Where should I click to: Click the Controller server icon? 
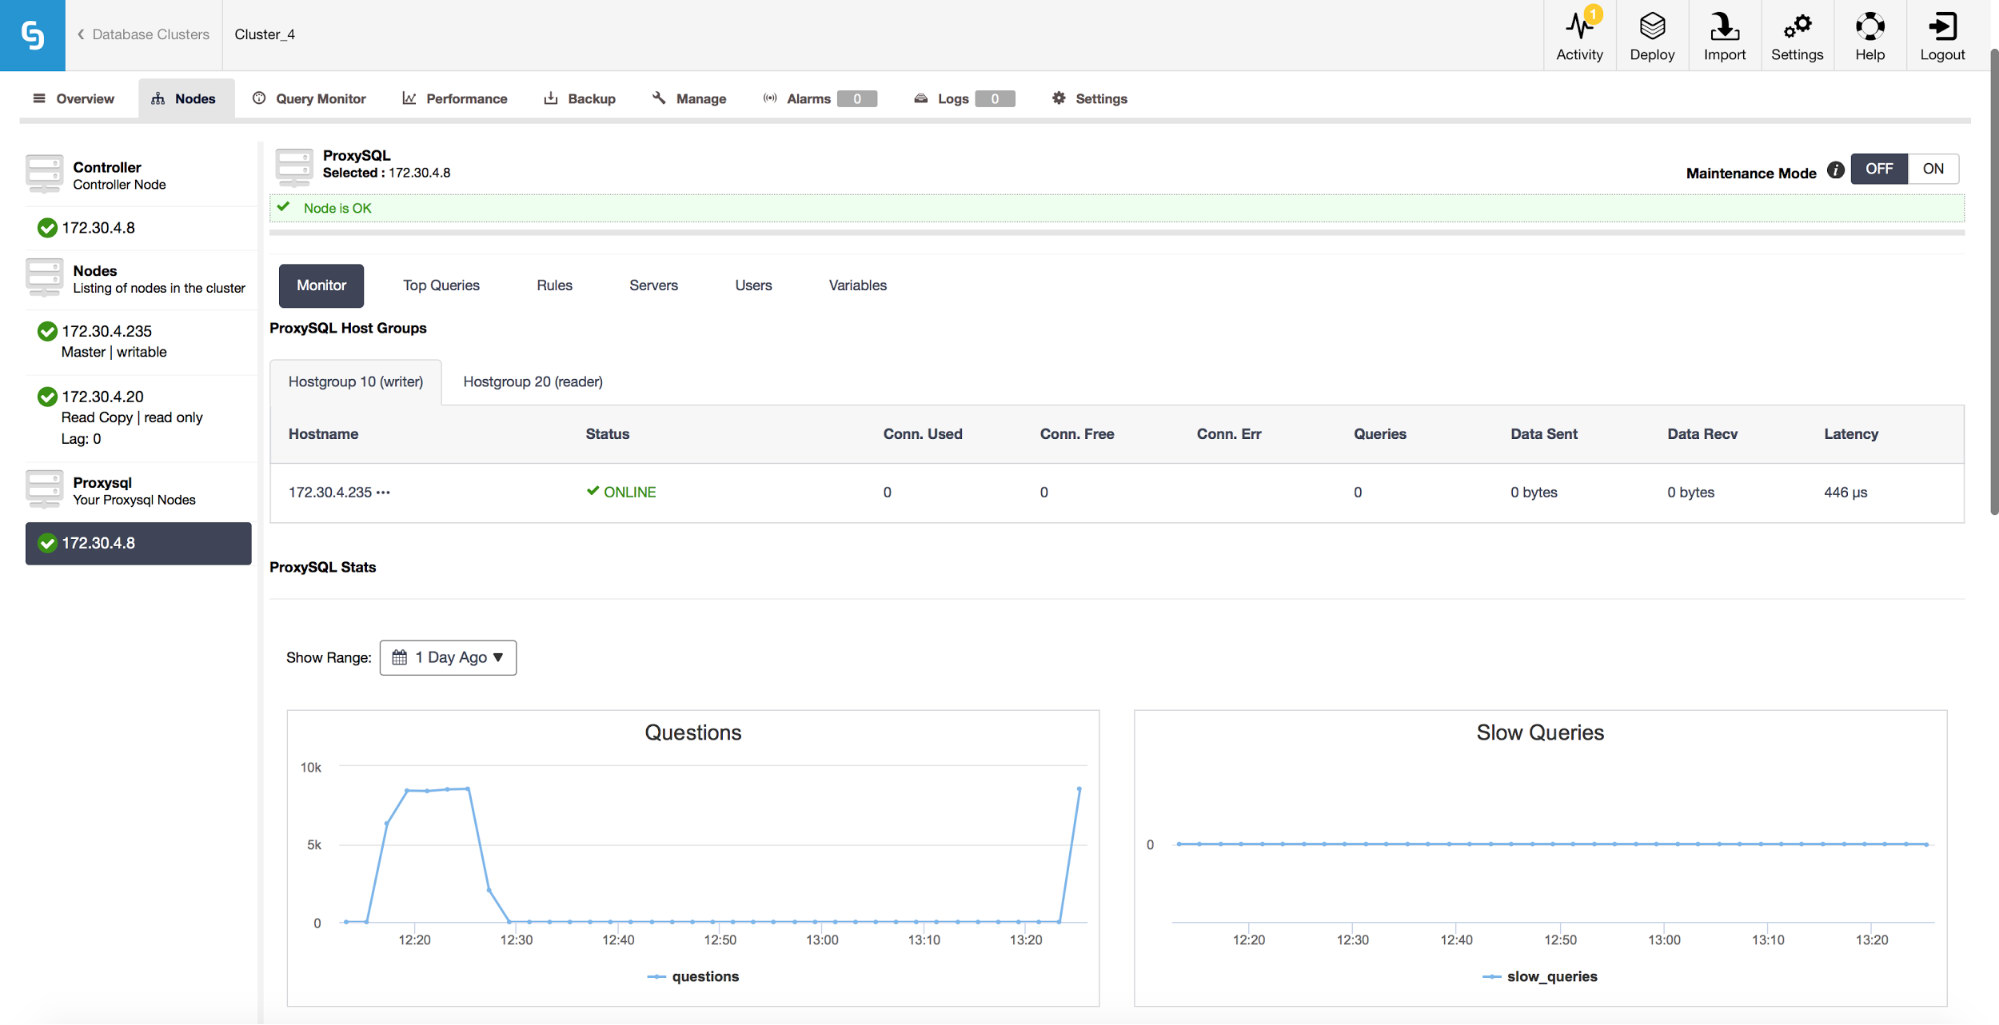(44, 174)
